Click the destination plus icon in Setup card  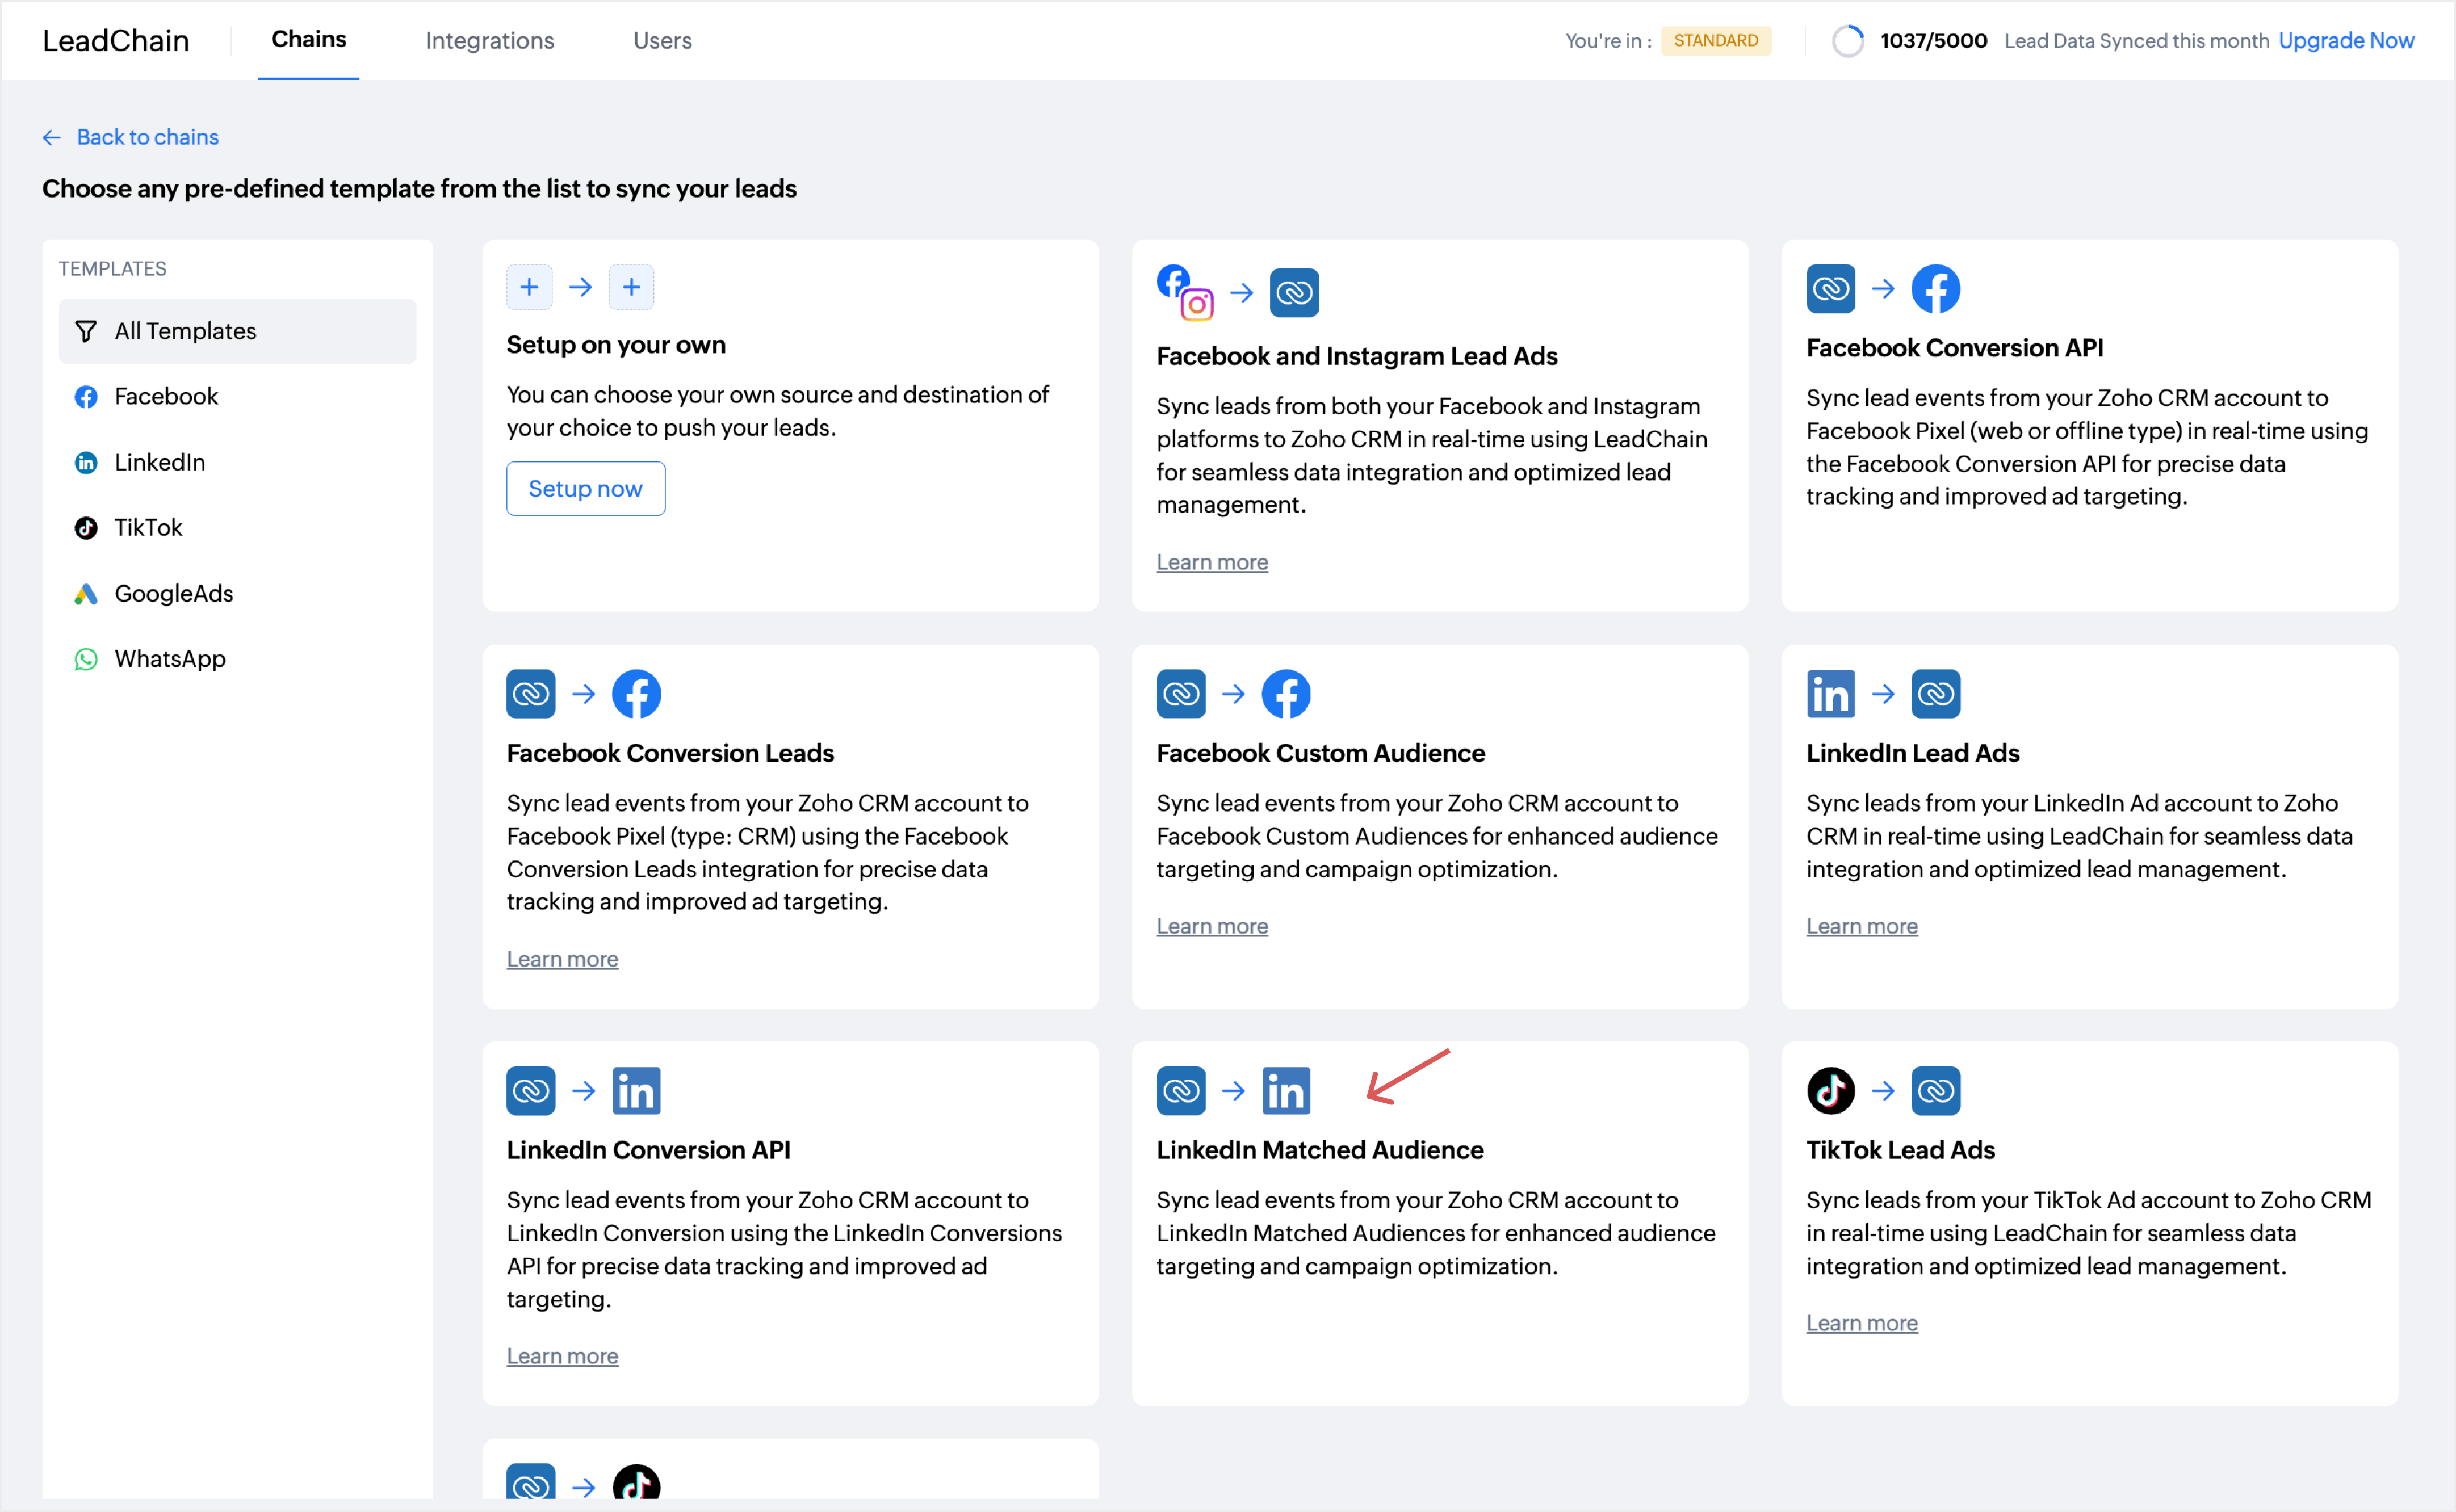(631, 288)
